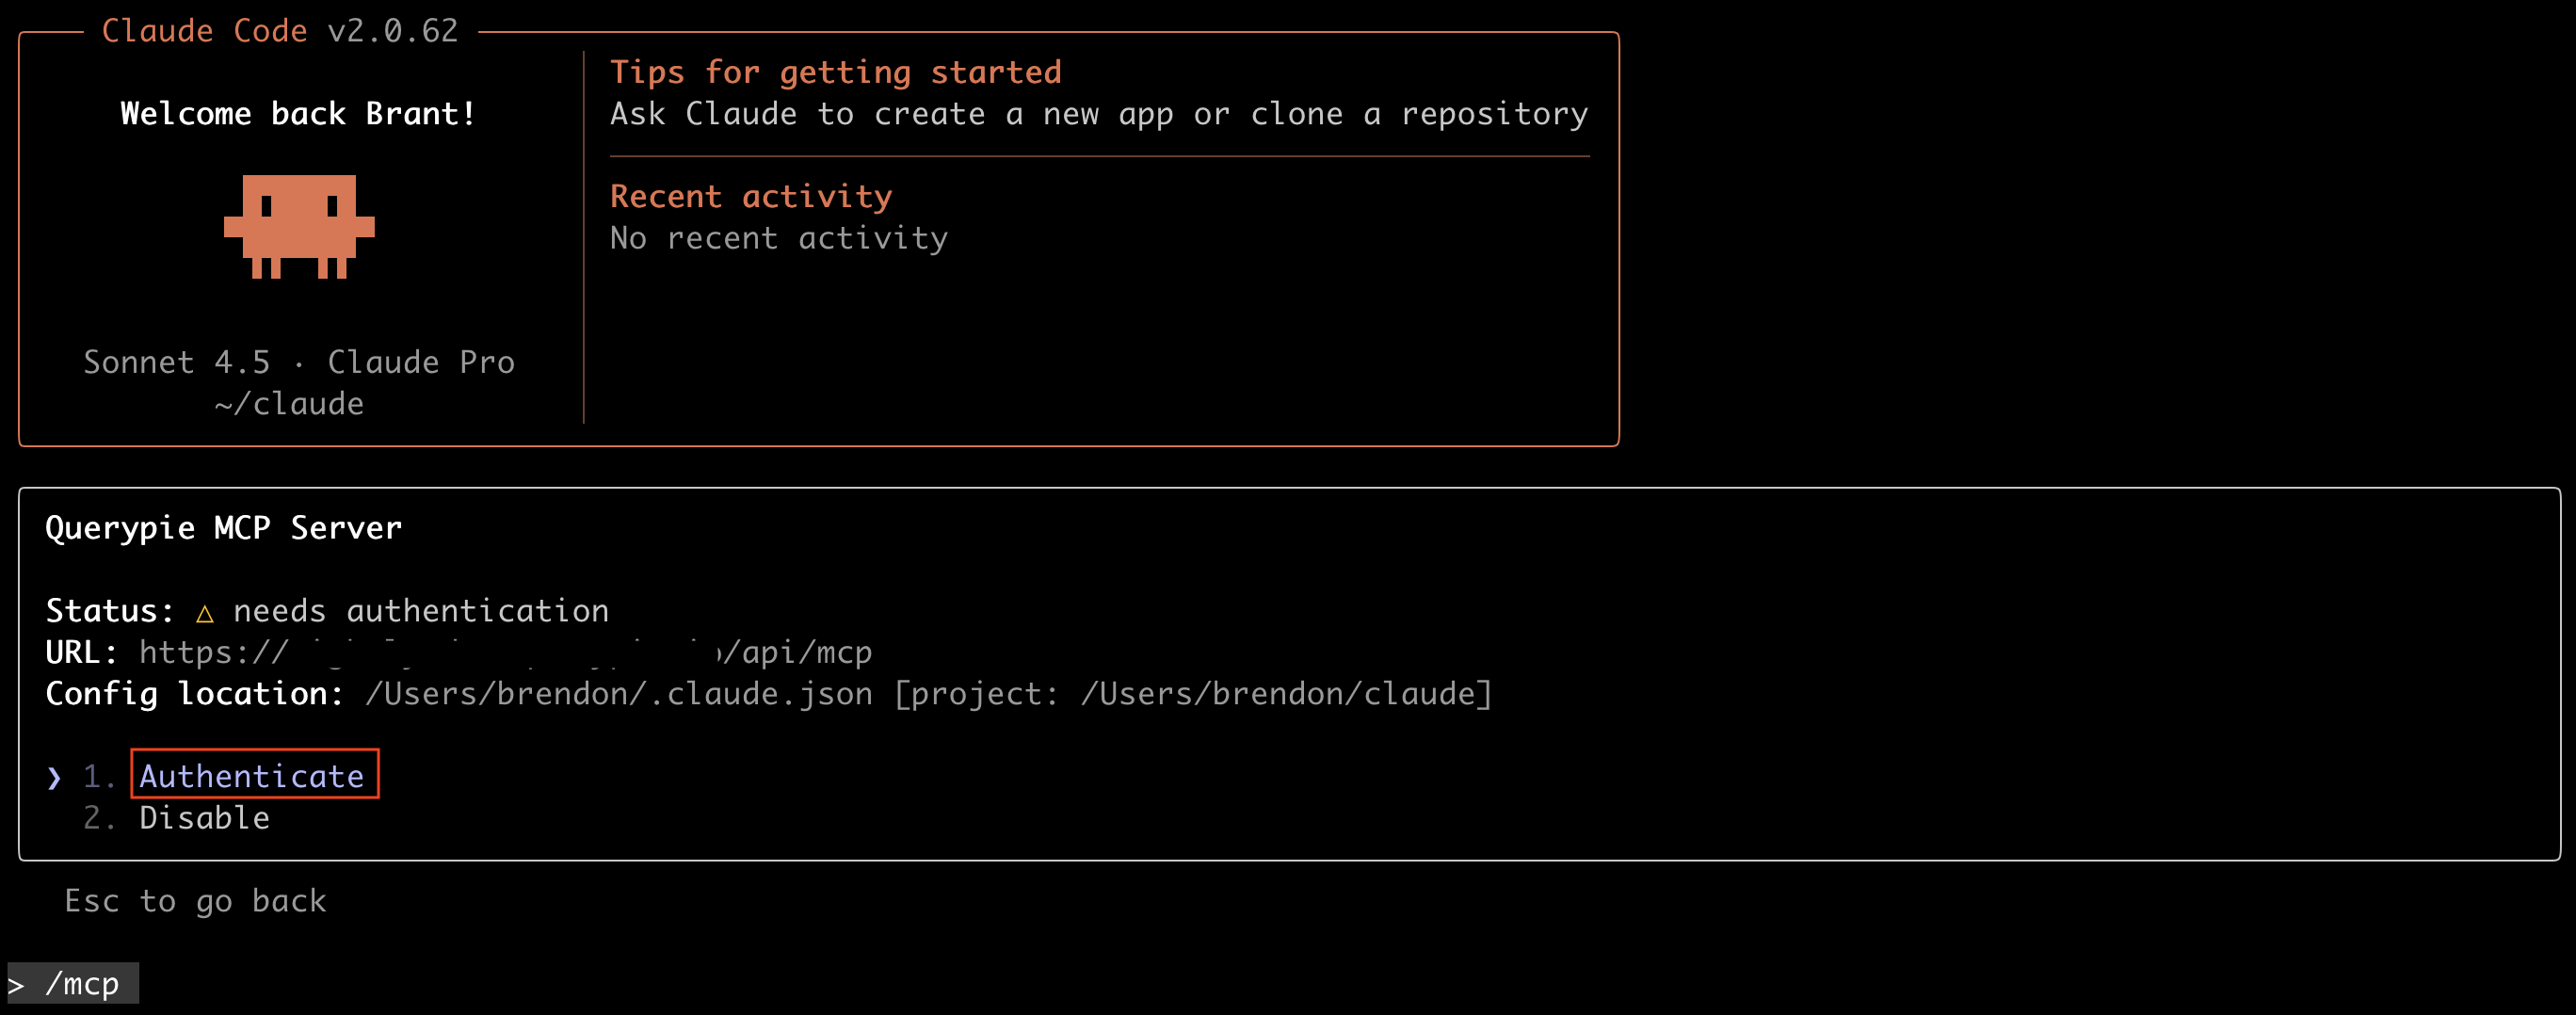Choose the Disable option
The width and height of the screenshot is (2576, 1015).
click(204, 818)
